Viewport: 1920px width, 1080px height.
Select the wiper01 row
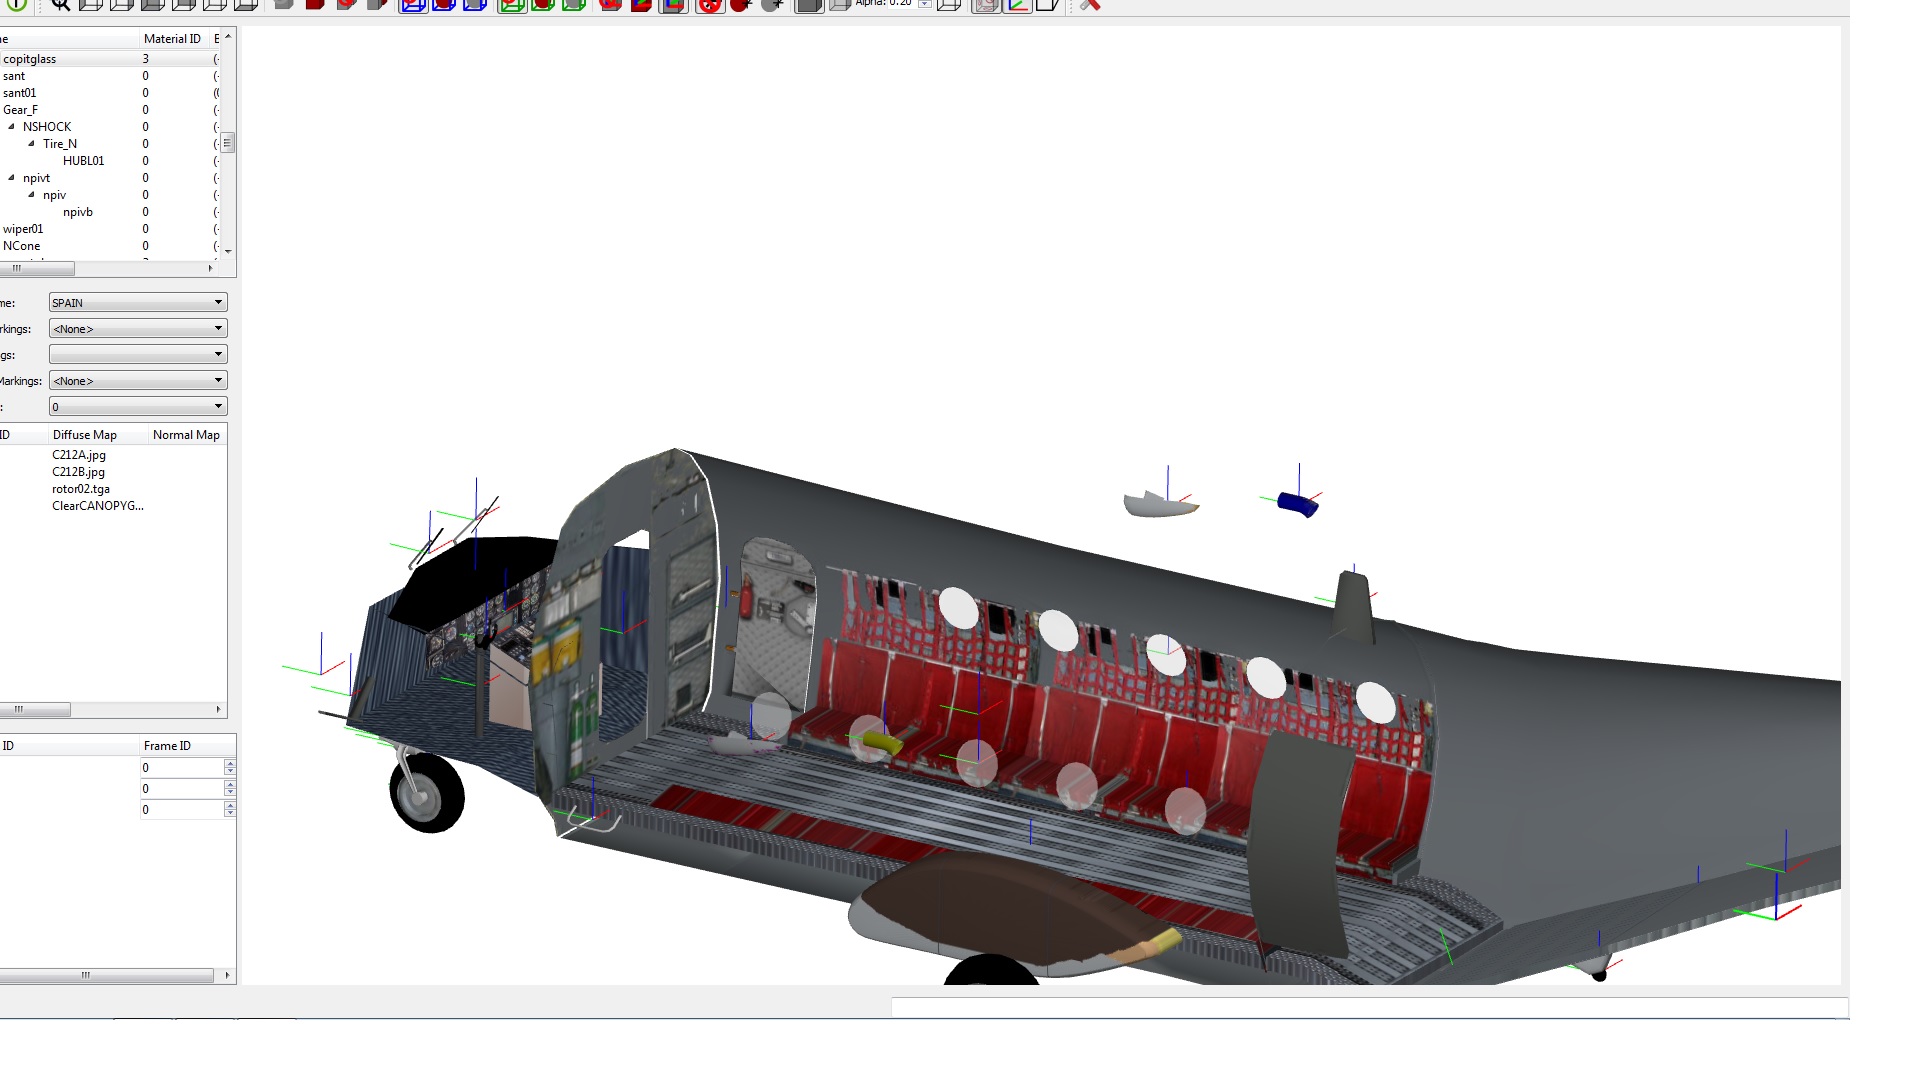110,229
